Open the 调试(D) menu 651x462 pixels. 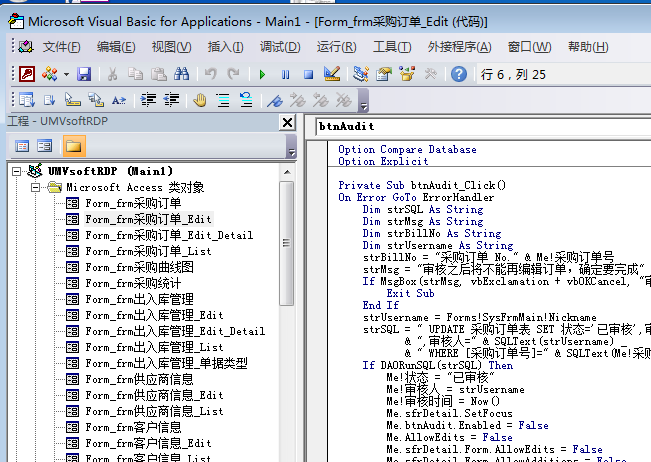point(280,47)
